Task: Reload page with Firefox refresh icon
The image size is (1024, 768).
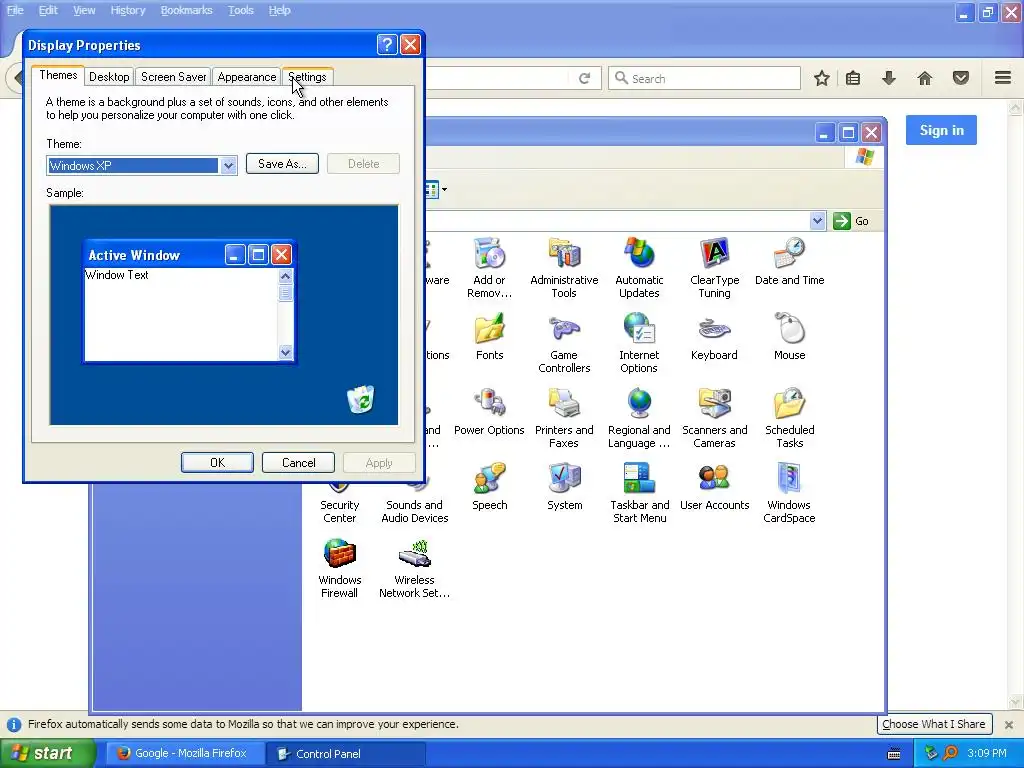Action: (584, 78)
